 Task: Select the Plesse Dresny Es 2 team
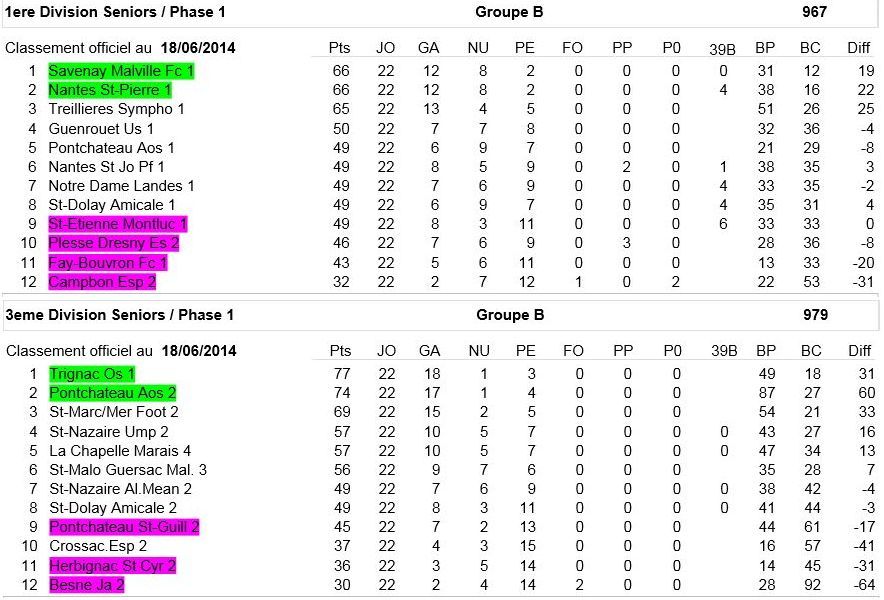[x=114, y=244]
